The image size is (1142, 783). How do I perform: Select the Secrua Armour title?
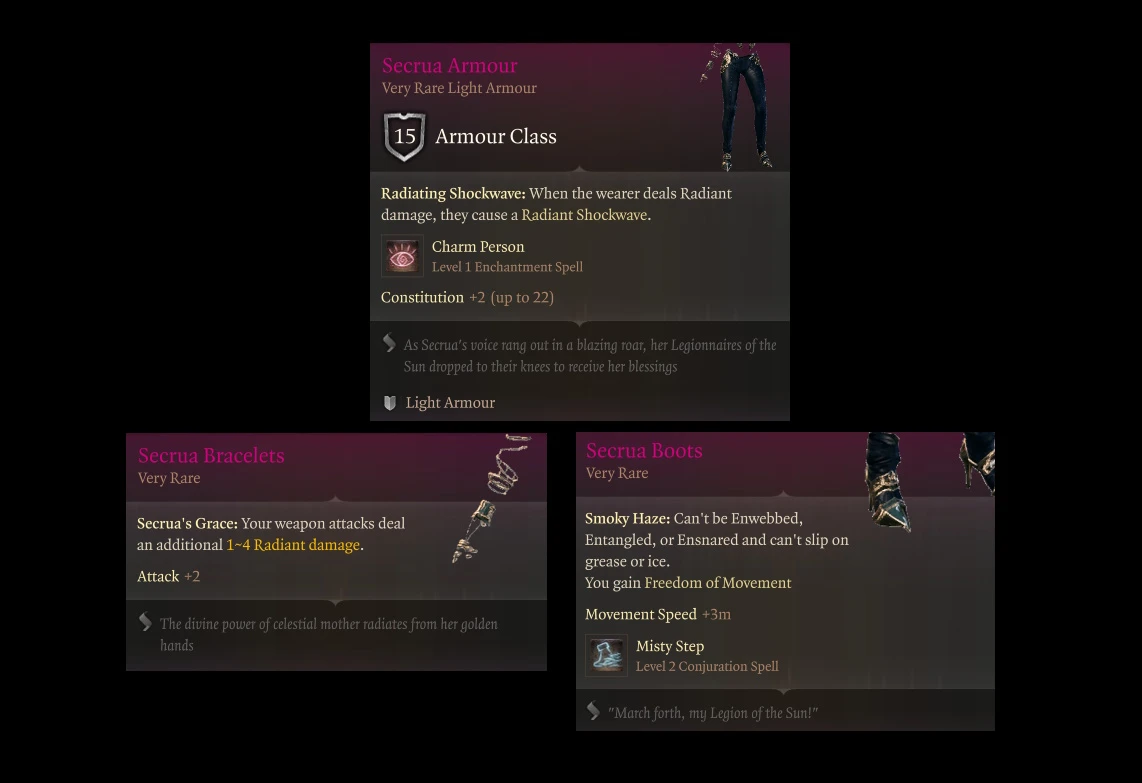[x=449, y=66]
